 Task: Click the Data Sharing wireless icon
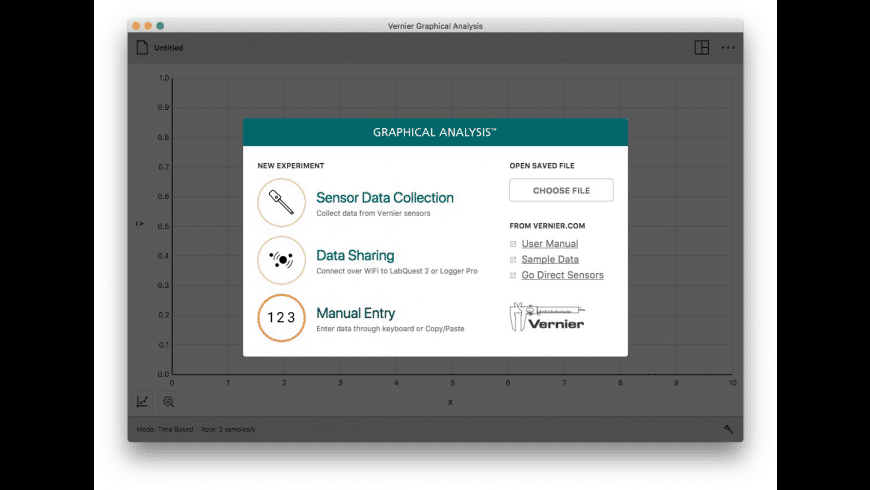click(x=281, y=260)
